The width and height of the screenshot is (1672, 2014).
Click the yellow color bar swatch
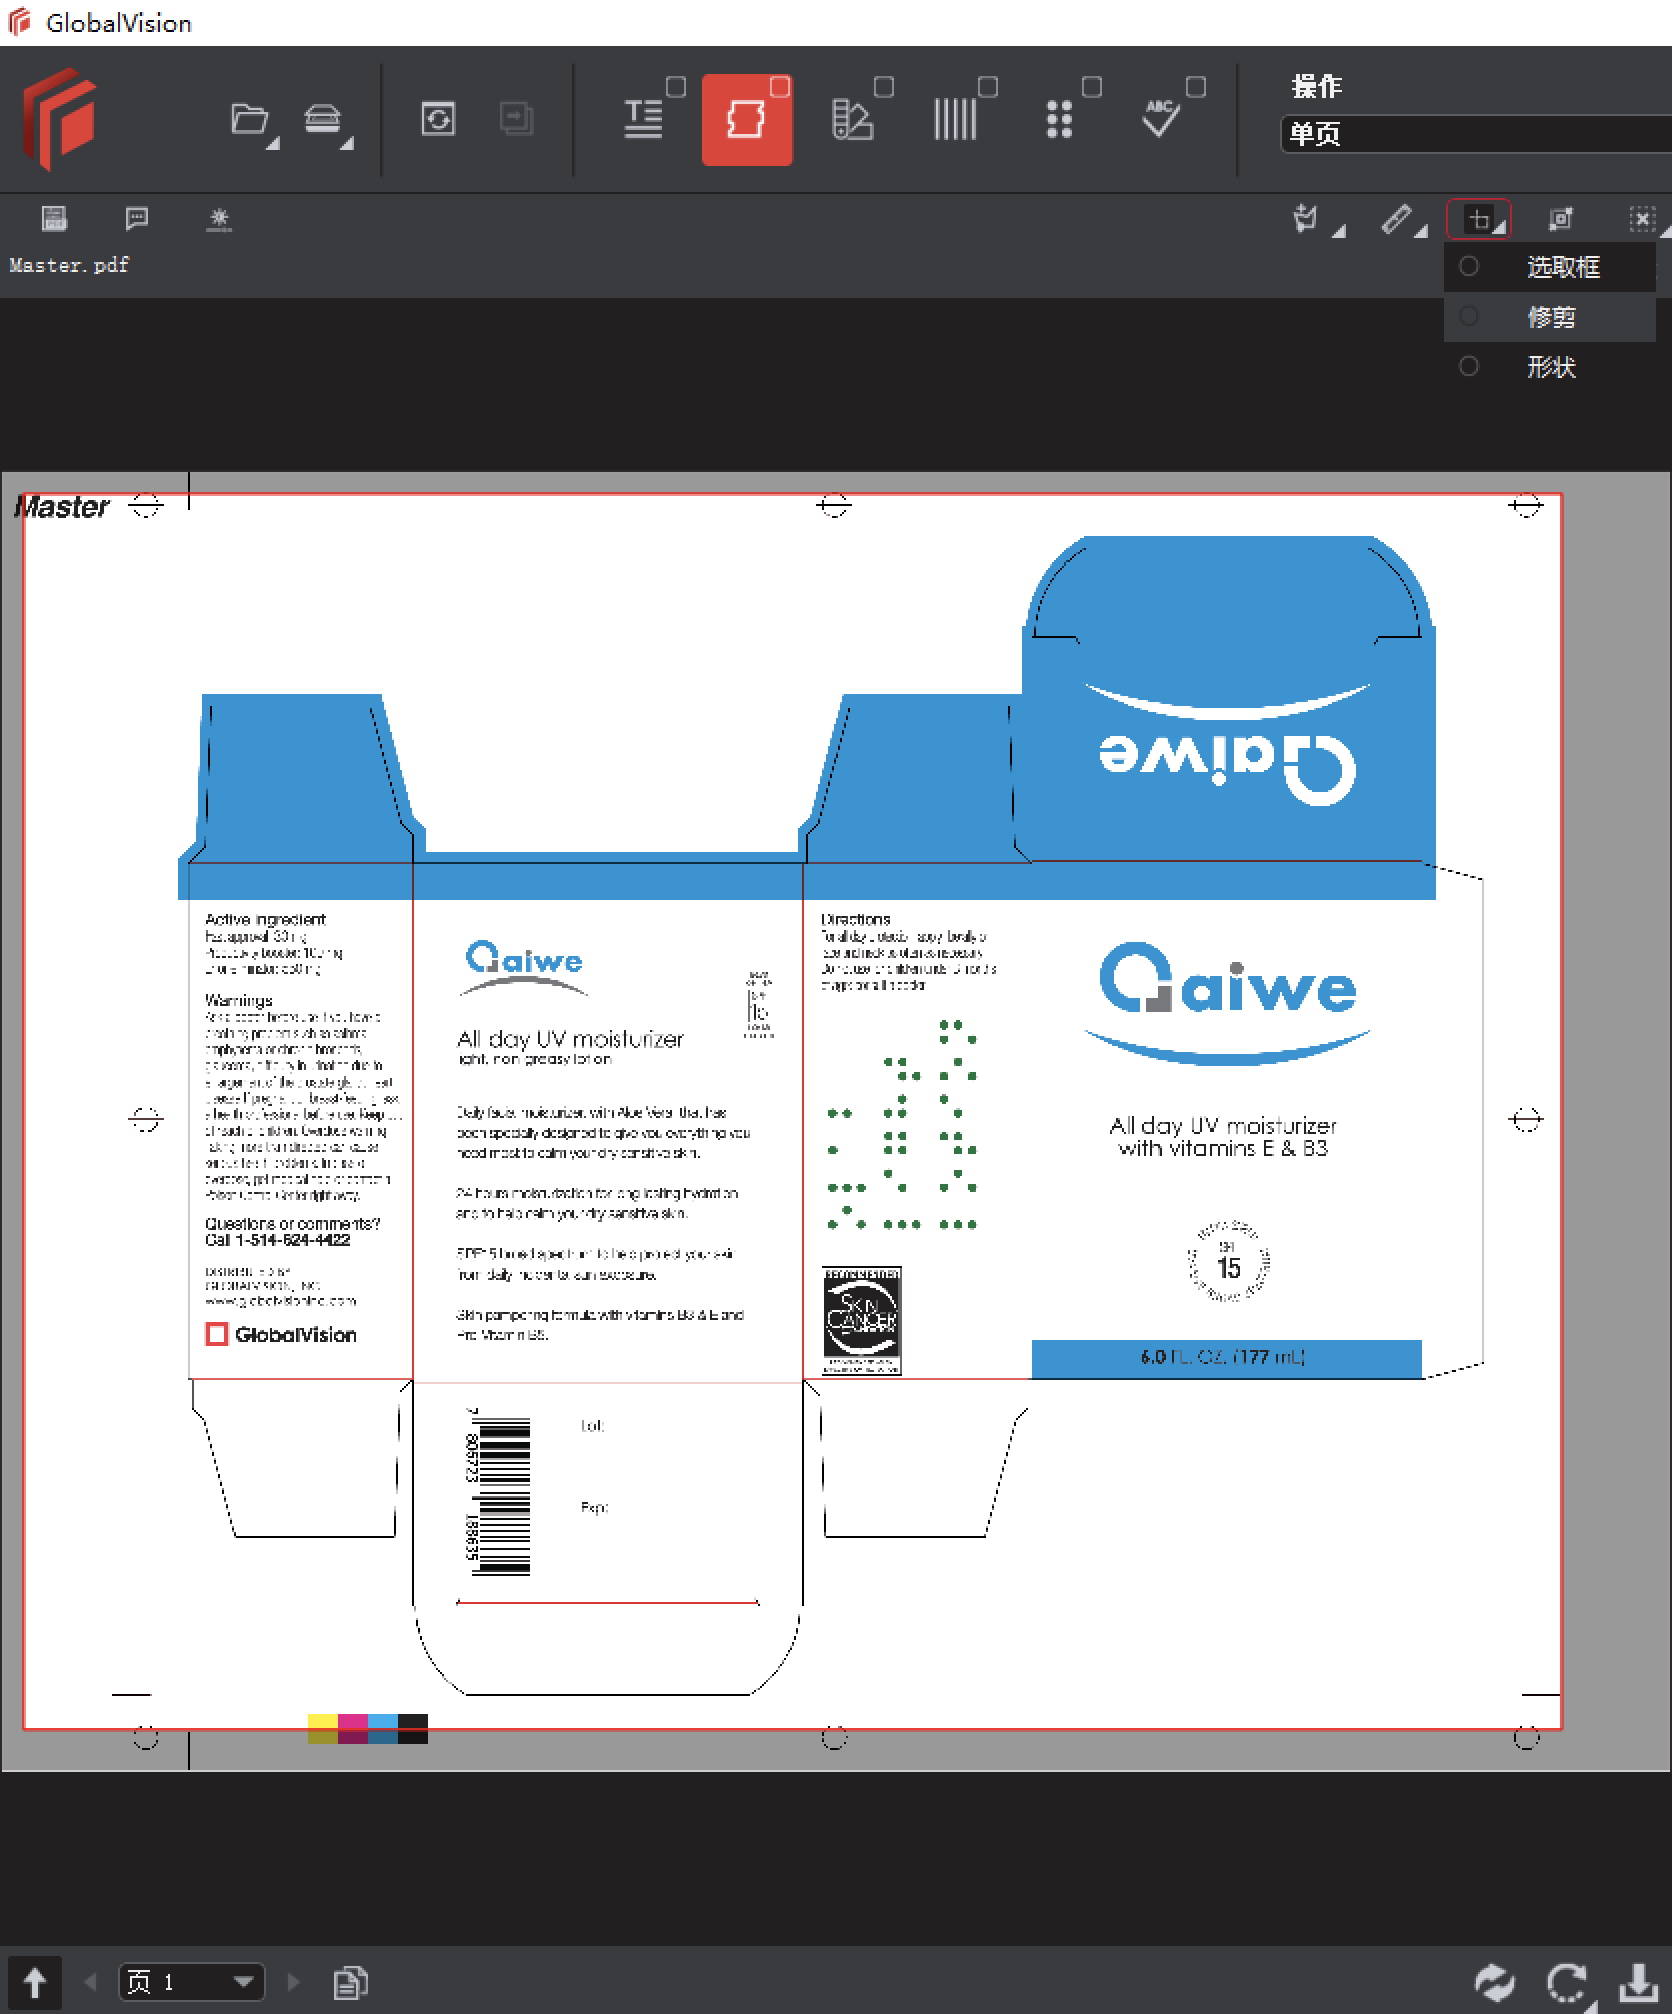point(323,1729)
